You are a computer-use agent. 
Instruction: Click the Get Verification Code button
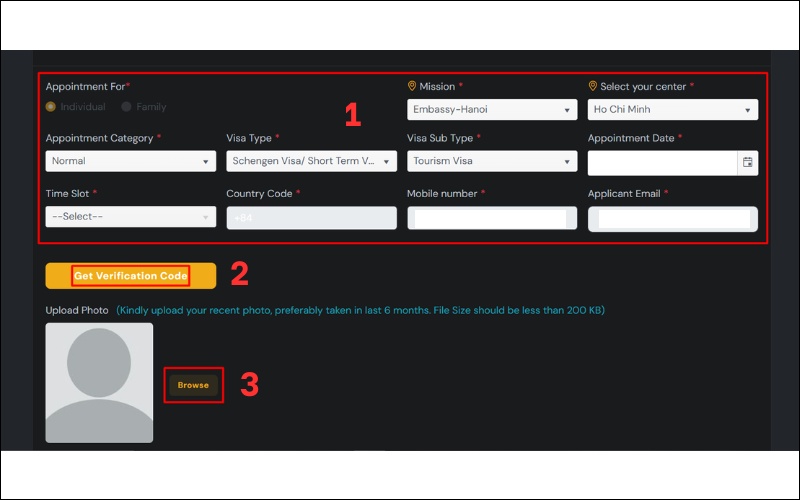[130, 276]
